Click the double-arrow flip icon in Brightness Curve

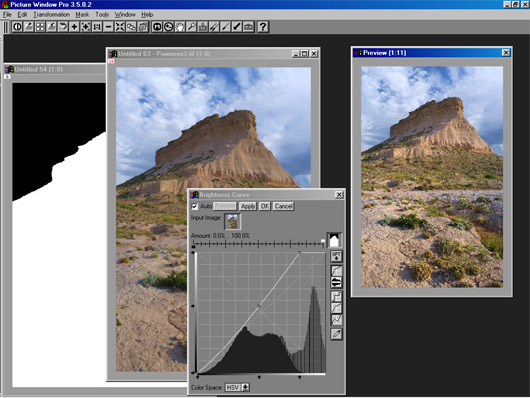pos(336,282)
